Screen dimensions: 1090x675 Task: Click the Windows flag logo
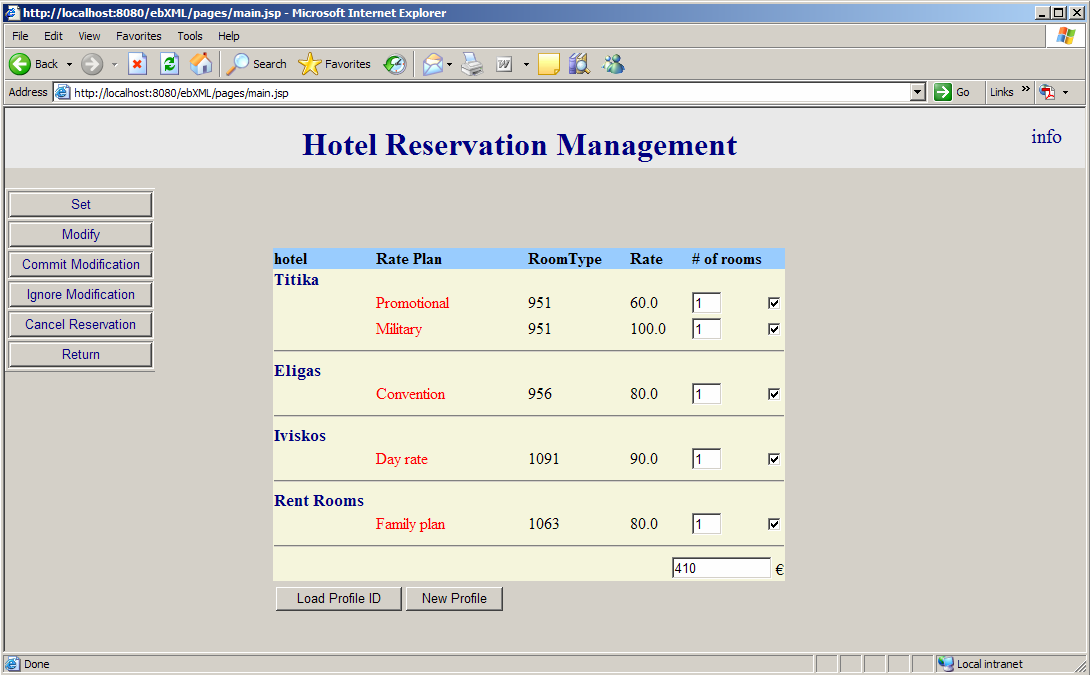pos(1065,36)
